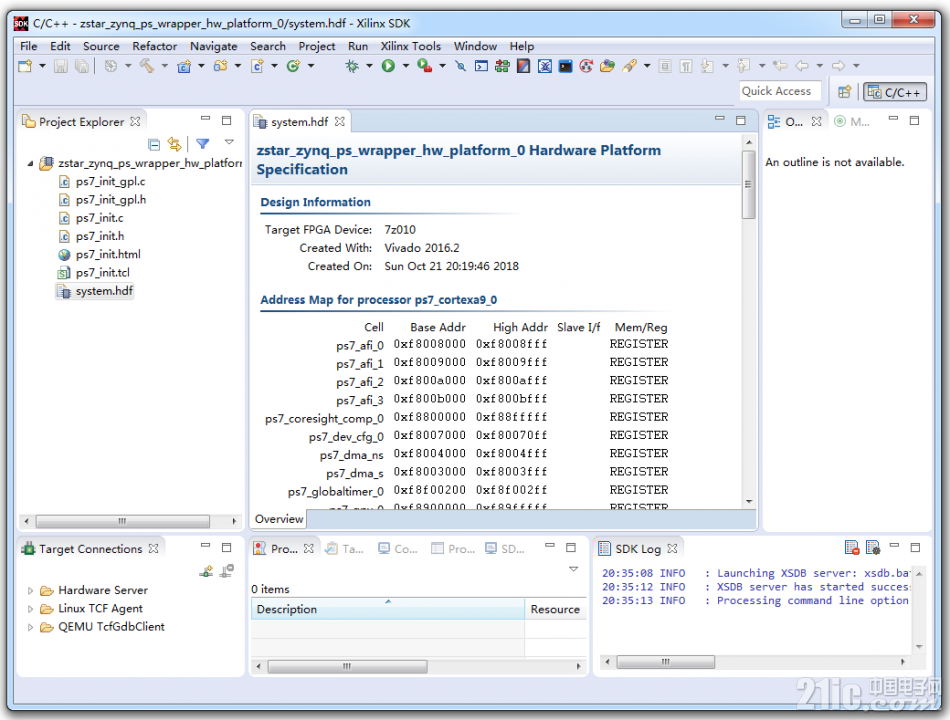950x720 pixels.
Task: Click the New C source file toolbar icon
Action: (257, 65)
